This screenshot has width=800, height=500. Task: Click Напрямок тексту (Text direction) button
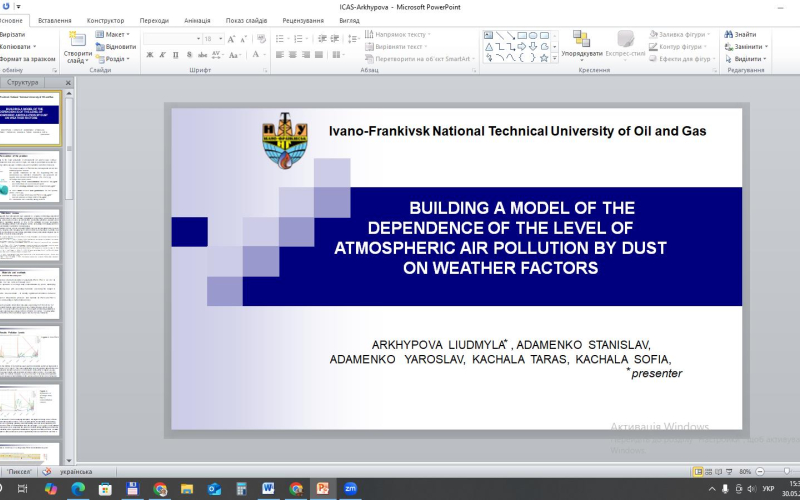398,34
